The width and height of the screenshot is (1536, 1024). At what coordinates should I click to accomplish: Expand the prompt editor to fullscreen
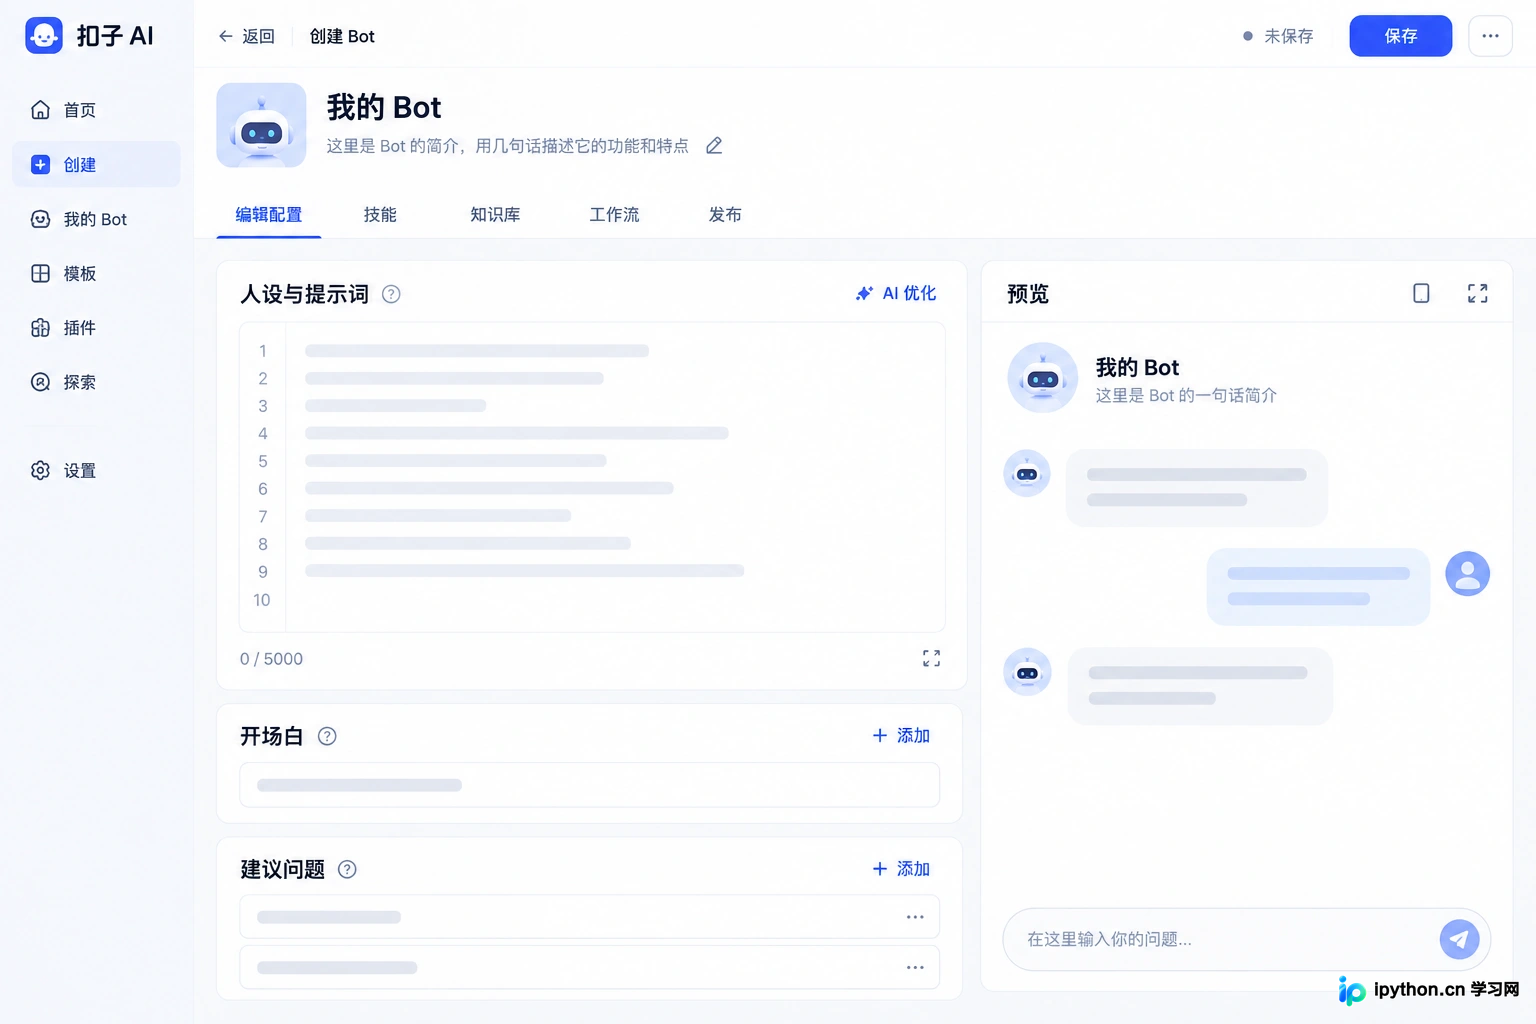(x=931, y=658)
